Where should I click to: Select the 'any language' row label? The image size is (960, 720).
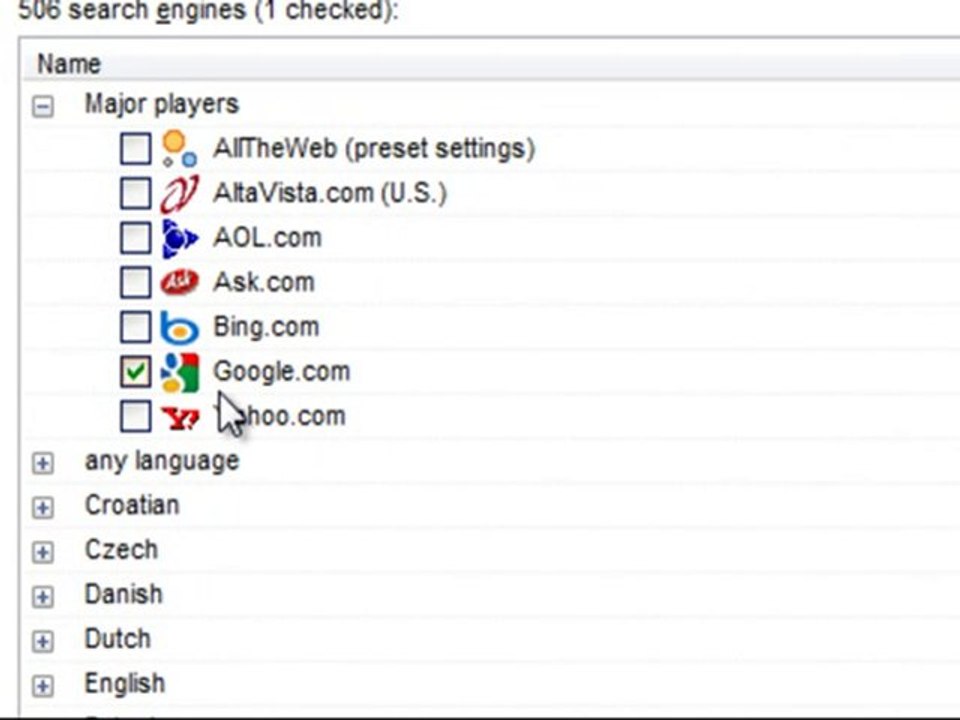click(x=162, y=461)
